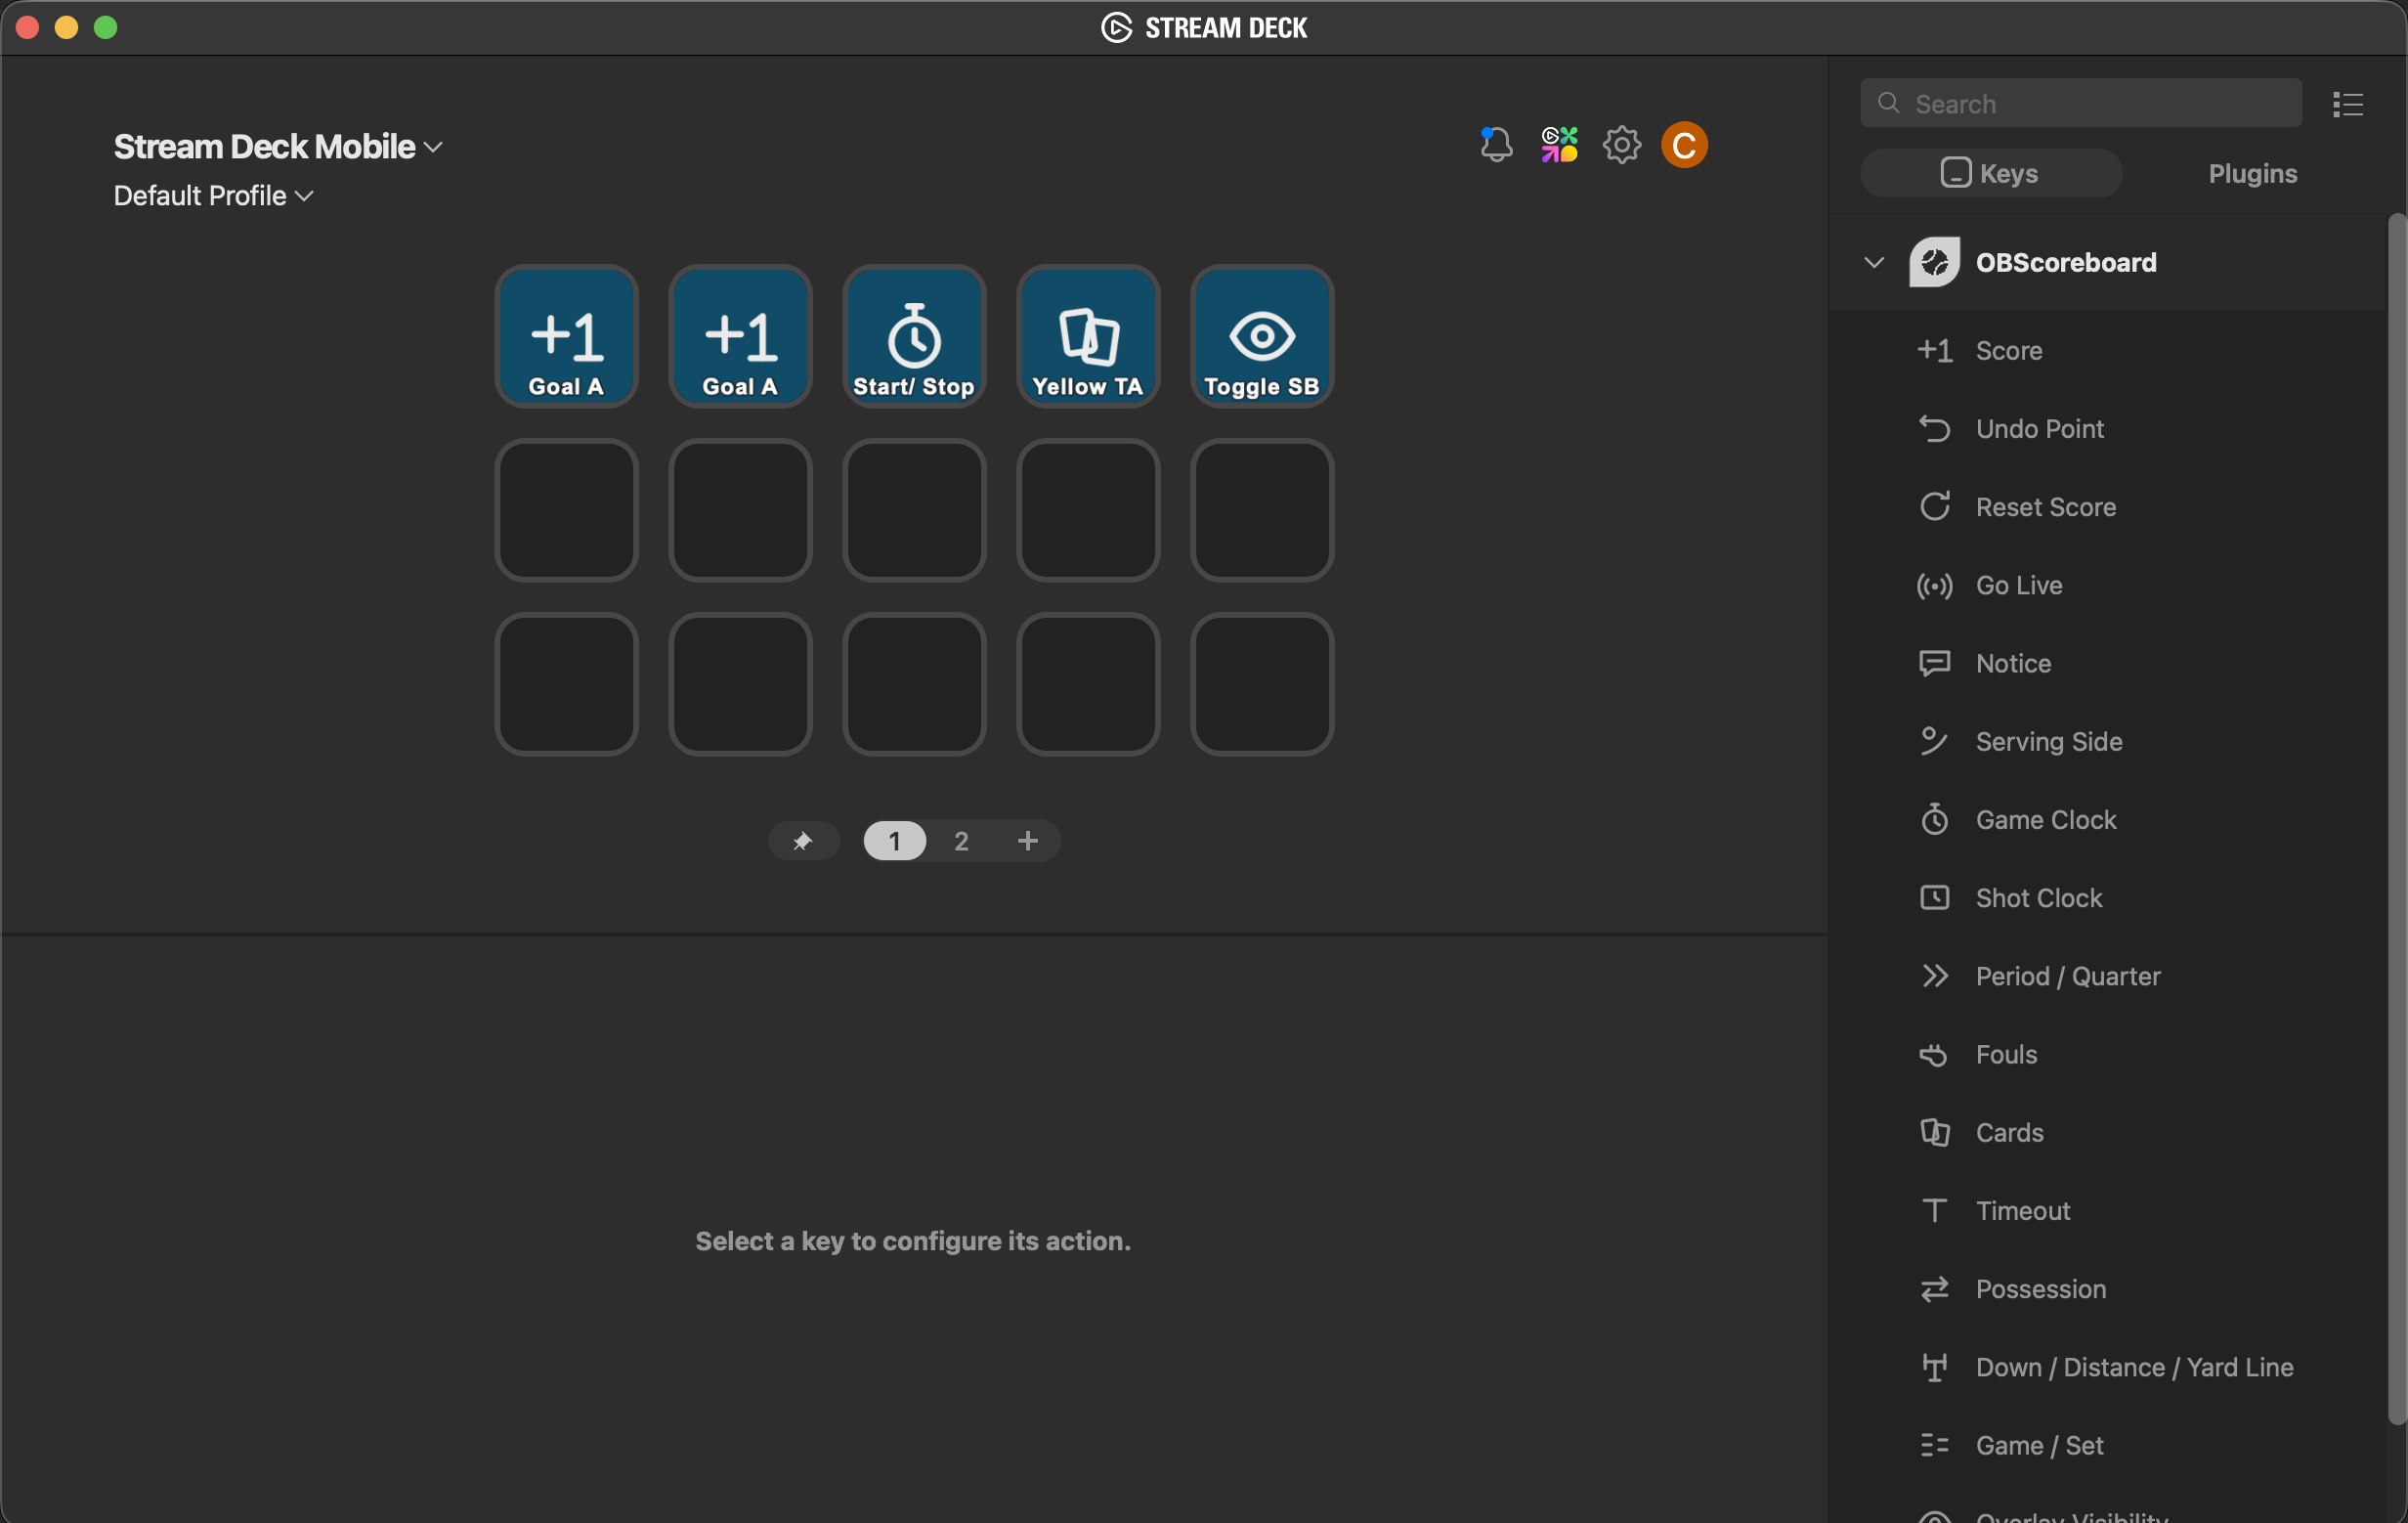Click the Serving Side icon
The height and width of the screenshot is (1523, 2408).
pyautogui.click(x=1934, y=742)
